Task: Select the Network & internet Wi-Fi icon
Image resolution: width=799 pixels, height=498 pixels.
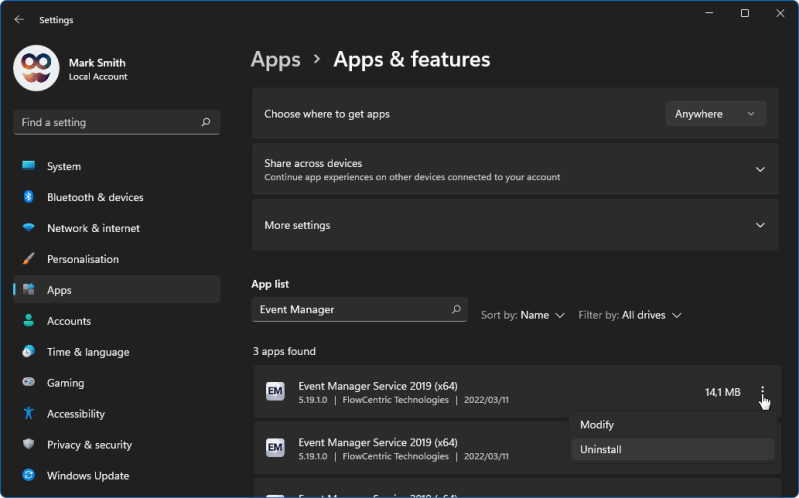Action: [x=29, y=227]
